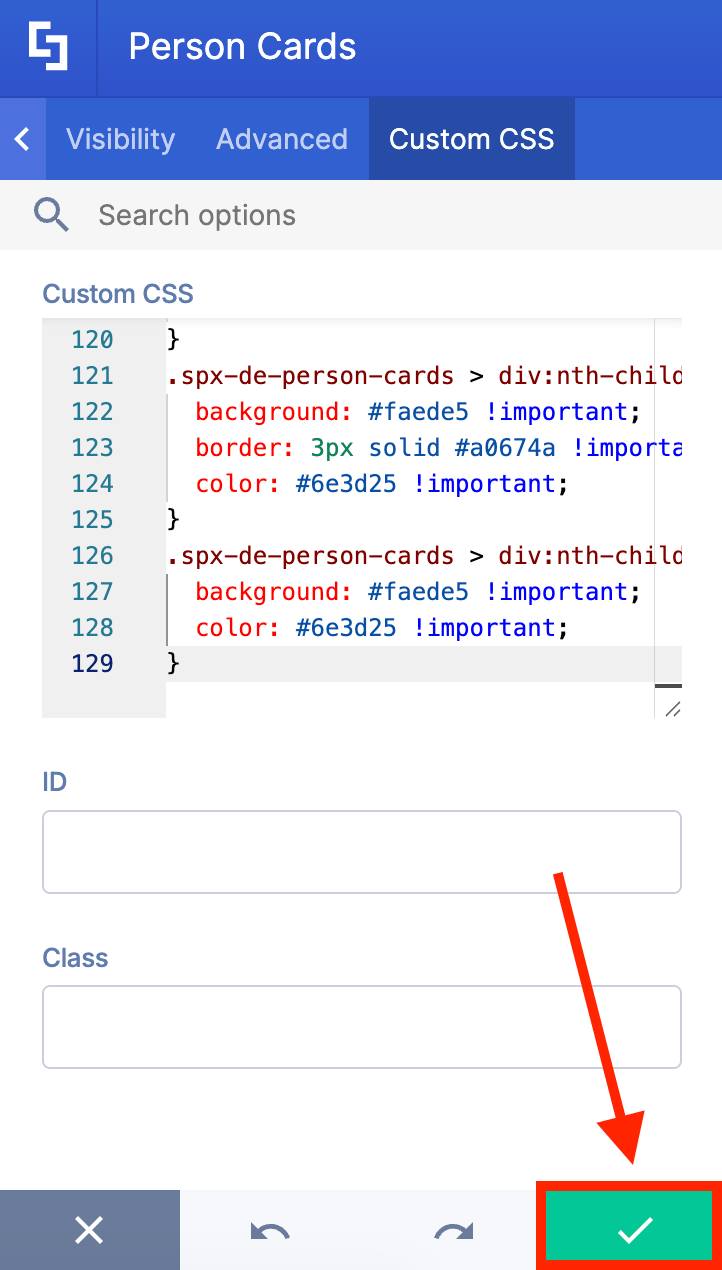Viewport: 722px width, 1270px height.
Task: Click the Divi logo icon in header
Action: pyautogui.click(x=48, y=47)
